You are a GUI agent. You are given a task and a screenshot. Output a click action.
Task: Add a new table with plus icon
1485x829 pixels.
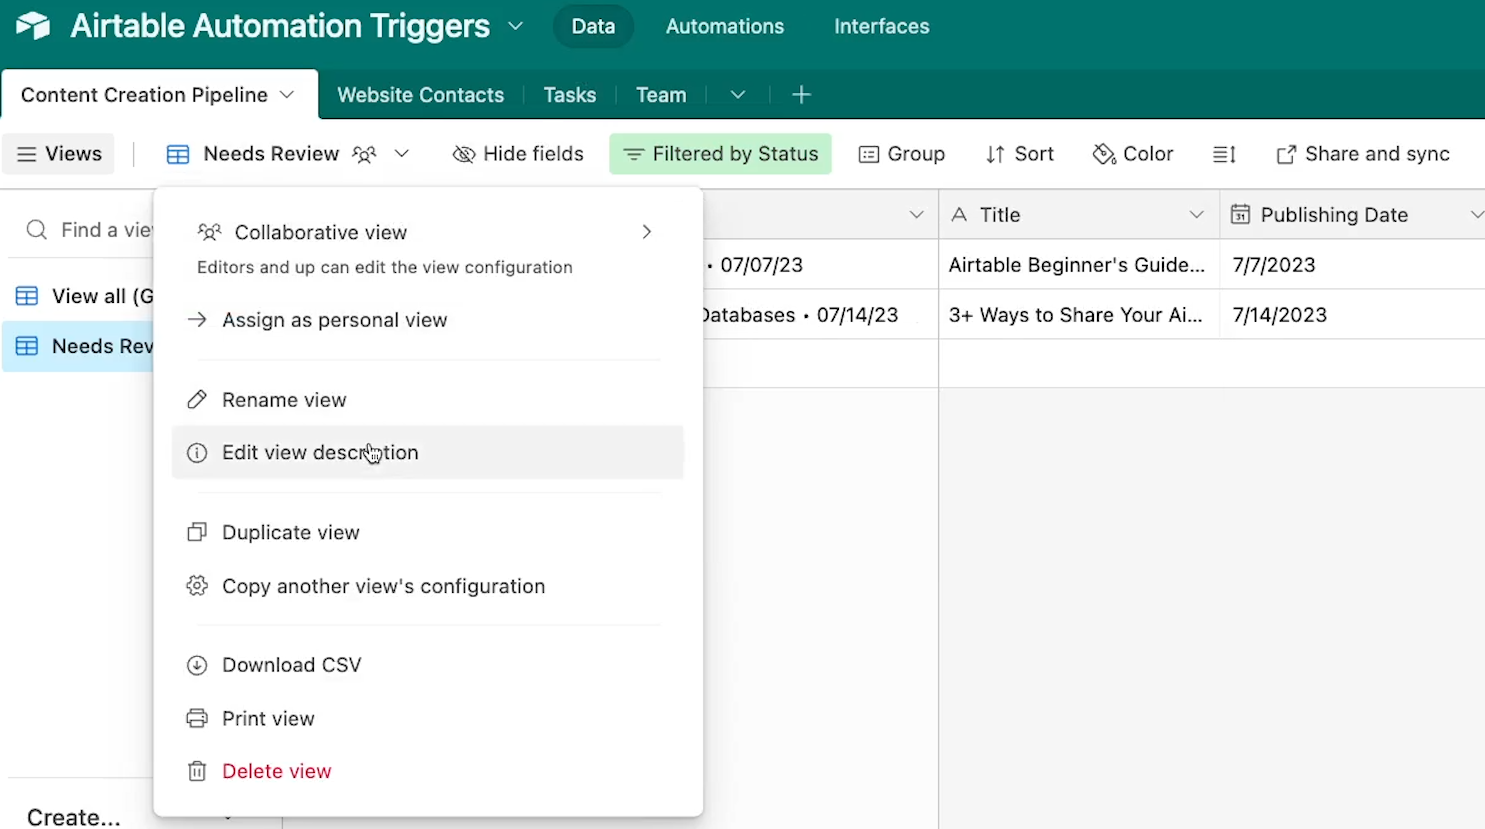(x=801, y=95)
